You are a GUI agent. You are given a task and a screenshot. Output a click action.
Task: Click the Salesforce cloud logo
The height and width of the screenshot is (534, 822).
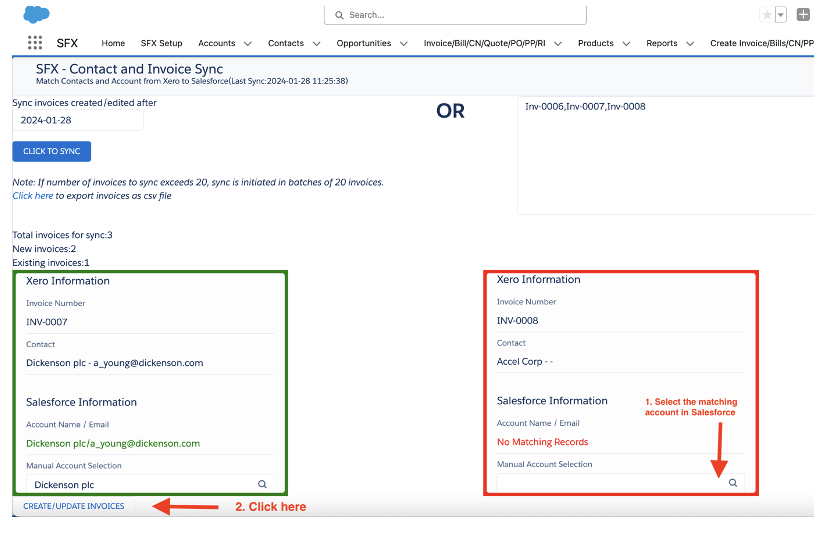[x=36, y=14]
